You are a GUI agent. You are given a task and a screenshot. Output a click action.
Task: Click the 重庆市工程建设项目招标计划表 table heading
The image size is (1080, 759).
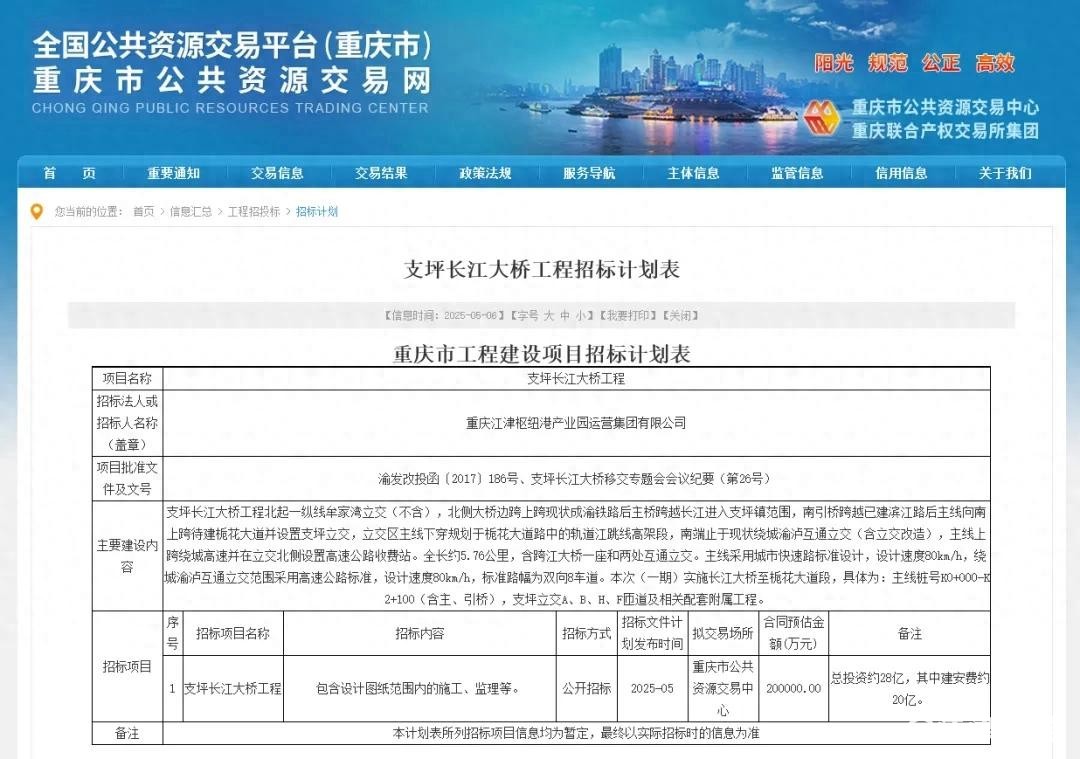click(542, 354)
